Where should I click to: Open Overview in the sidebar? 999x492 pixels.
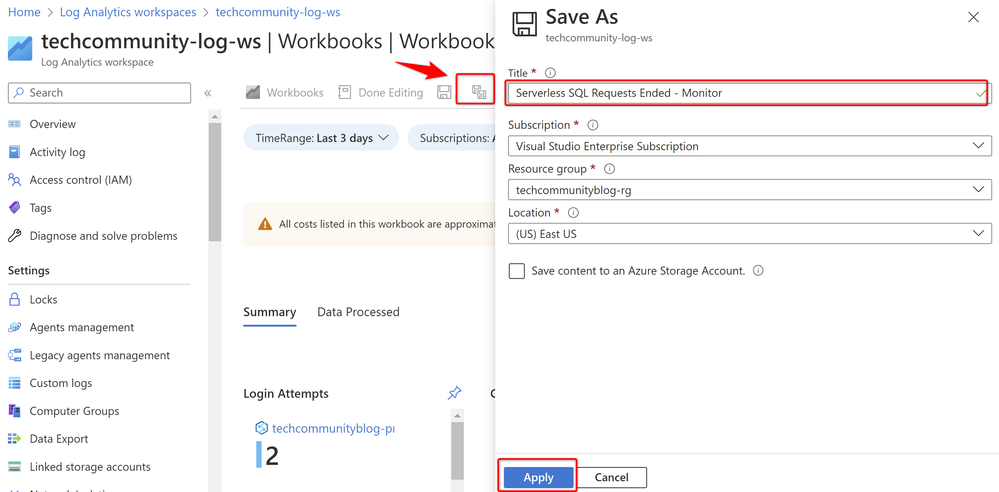point(52,124)
